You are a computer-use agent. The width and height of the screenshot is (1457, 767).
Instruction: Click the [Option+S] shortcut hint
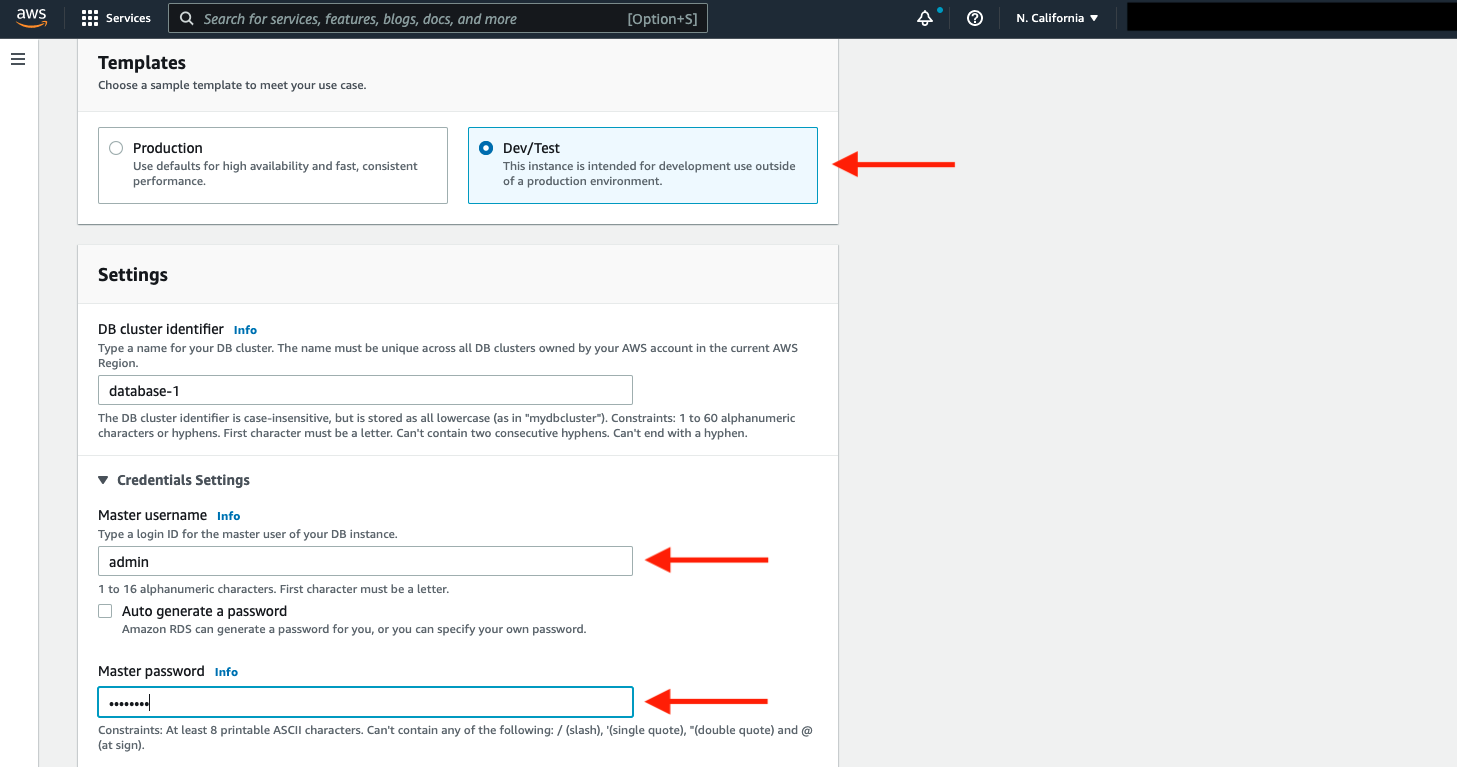(x=662, y=19)
